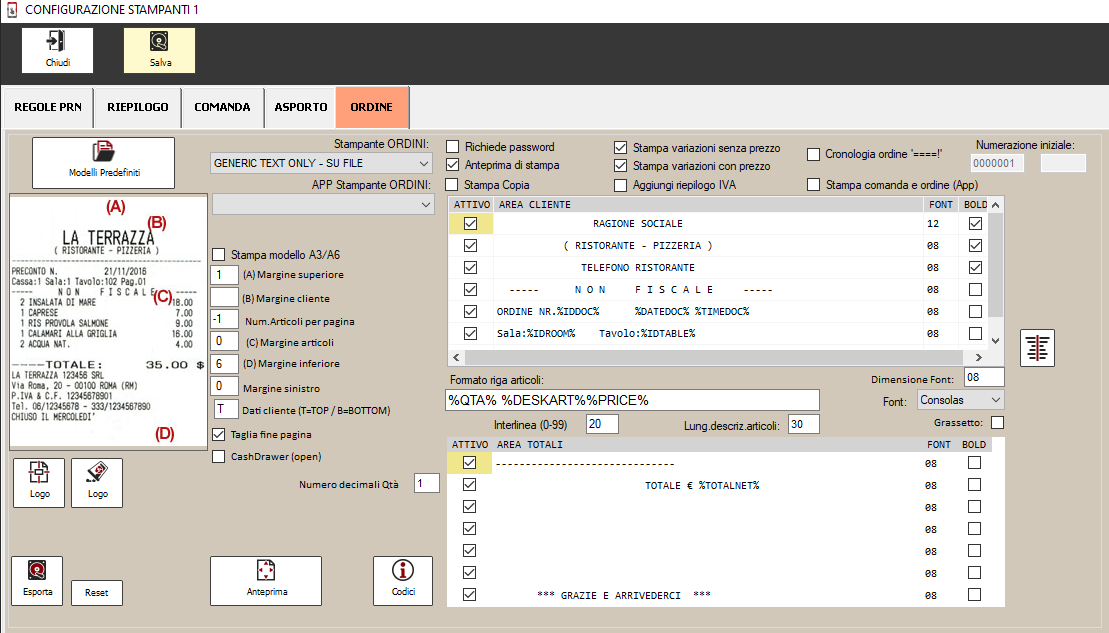Open Modelli Predefiniti templates folder

pyautogui.click(x=104, y=162)
